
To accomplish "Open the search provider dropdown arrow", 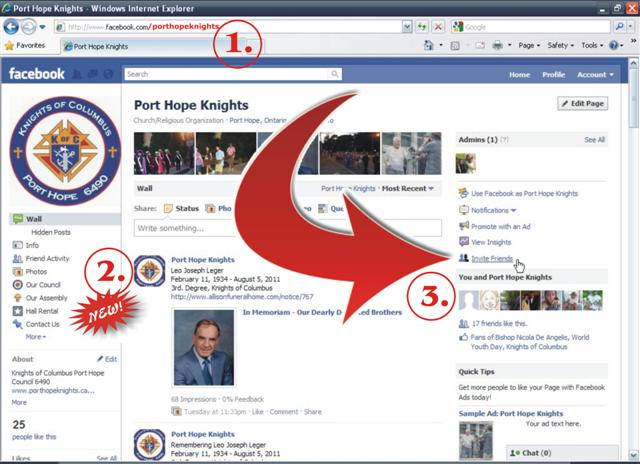I will pos(631,27).
